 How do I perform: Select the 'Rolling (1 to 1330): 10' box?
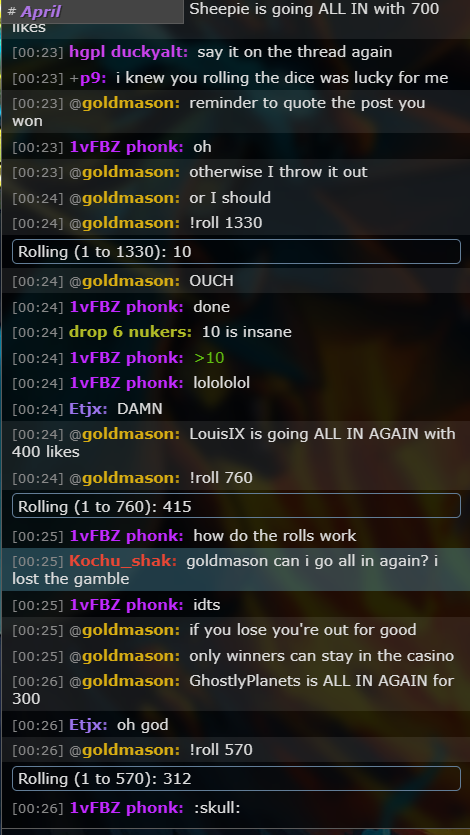tap(236, 251)
